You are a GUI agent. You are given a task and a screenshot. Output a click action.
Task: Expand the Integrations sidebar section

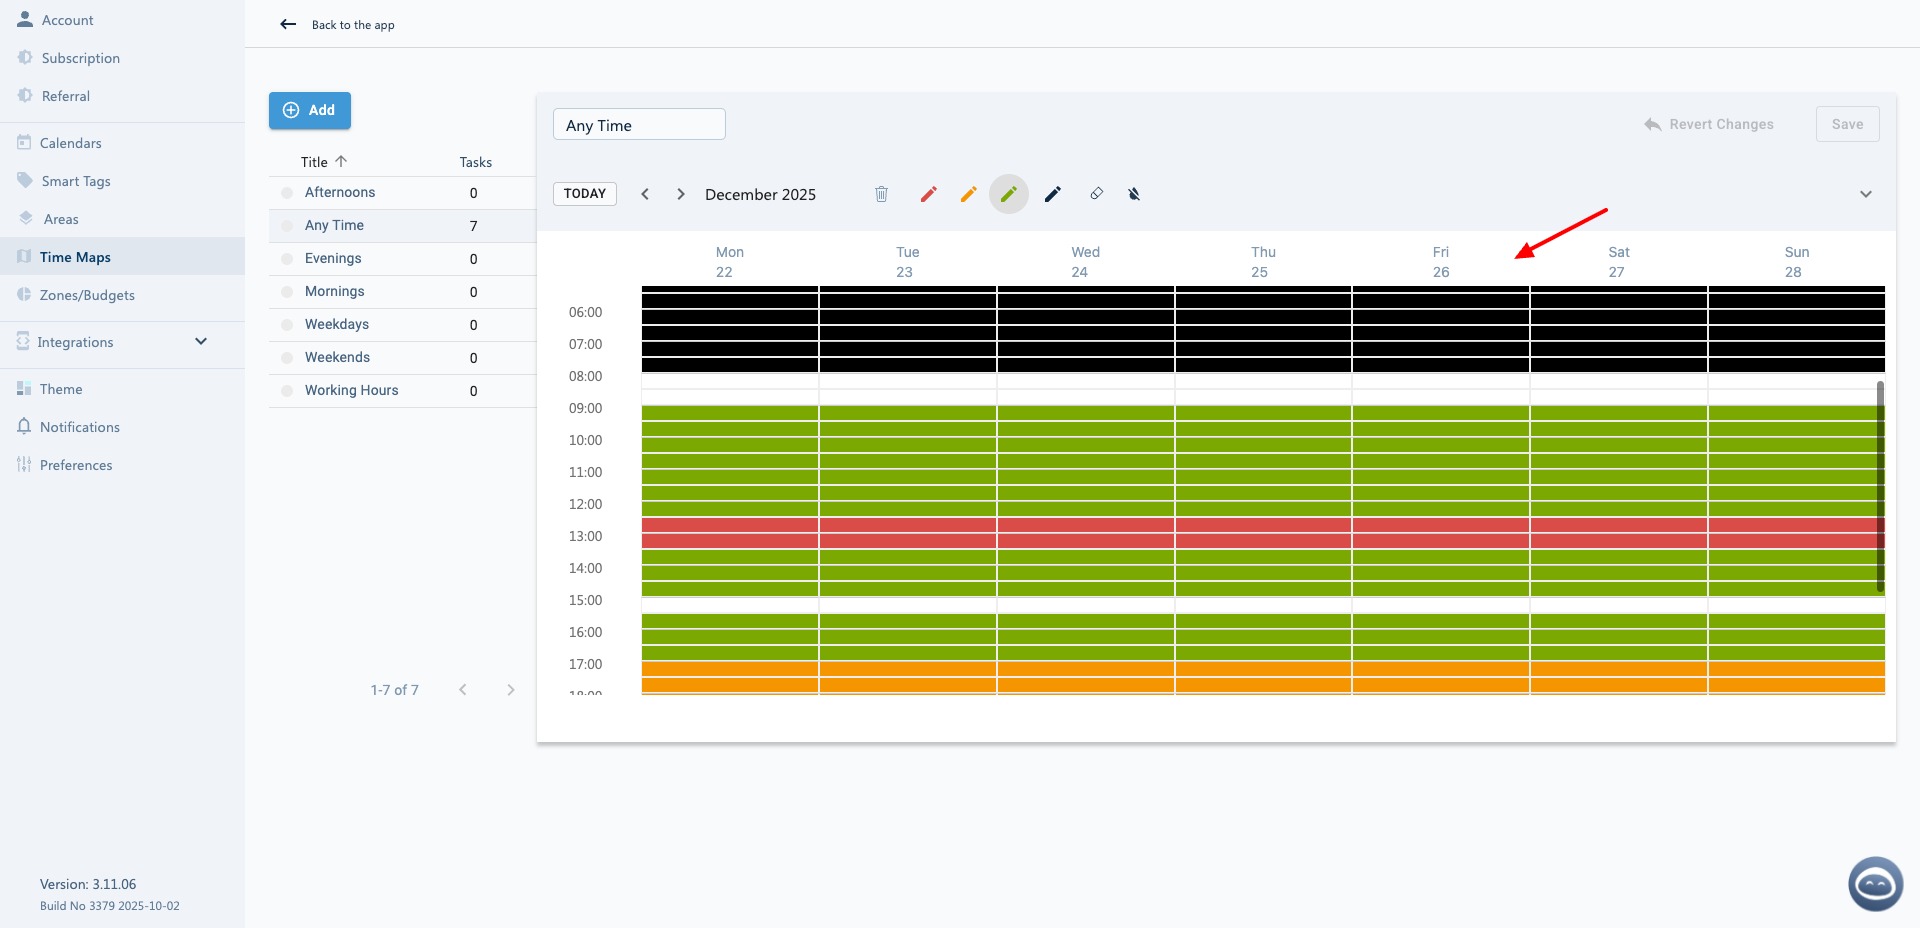coord(201,342)
